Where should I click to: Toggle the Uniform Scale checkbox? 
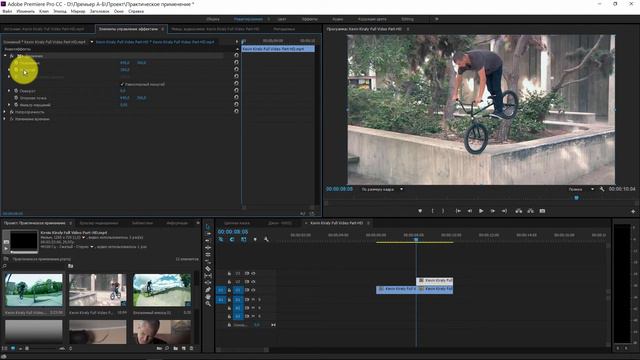click(x=122, y=84)
